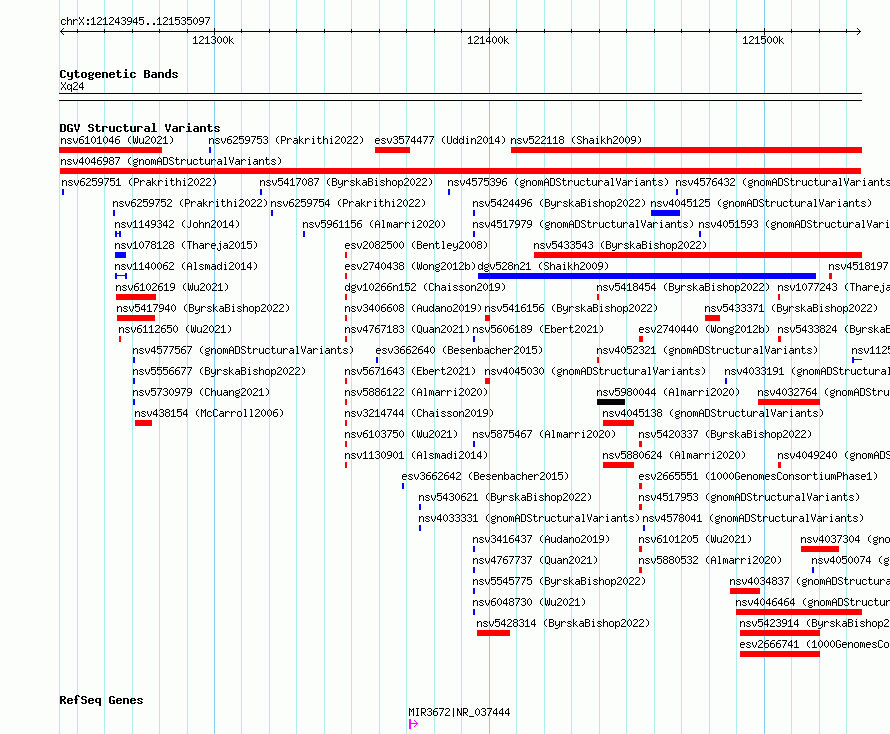Click the 121300k ruler tick label

click(213, 40)
